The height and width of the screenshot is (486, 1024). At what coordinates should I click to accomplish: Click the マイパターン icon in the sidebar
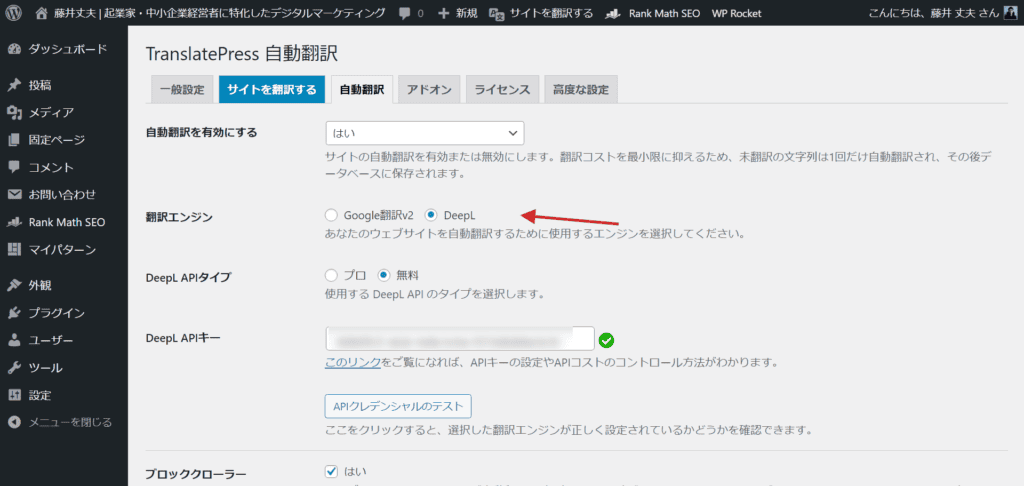[14, 250]
